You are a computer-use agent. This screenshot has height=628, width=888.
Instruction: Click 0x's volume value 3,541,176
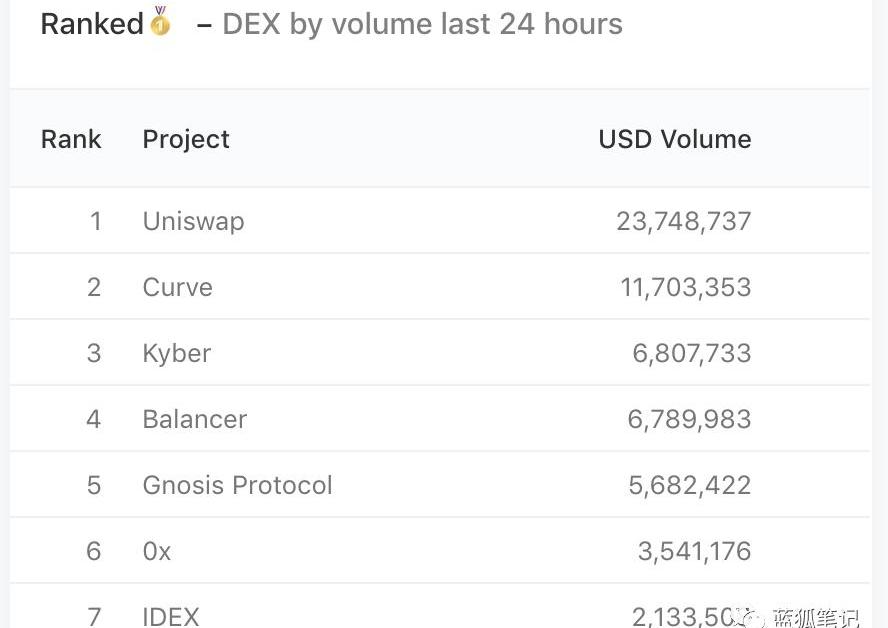[694, 551]
